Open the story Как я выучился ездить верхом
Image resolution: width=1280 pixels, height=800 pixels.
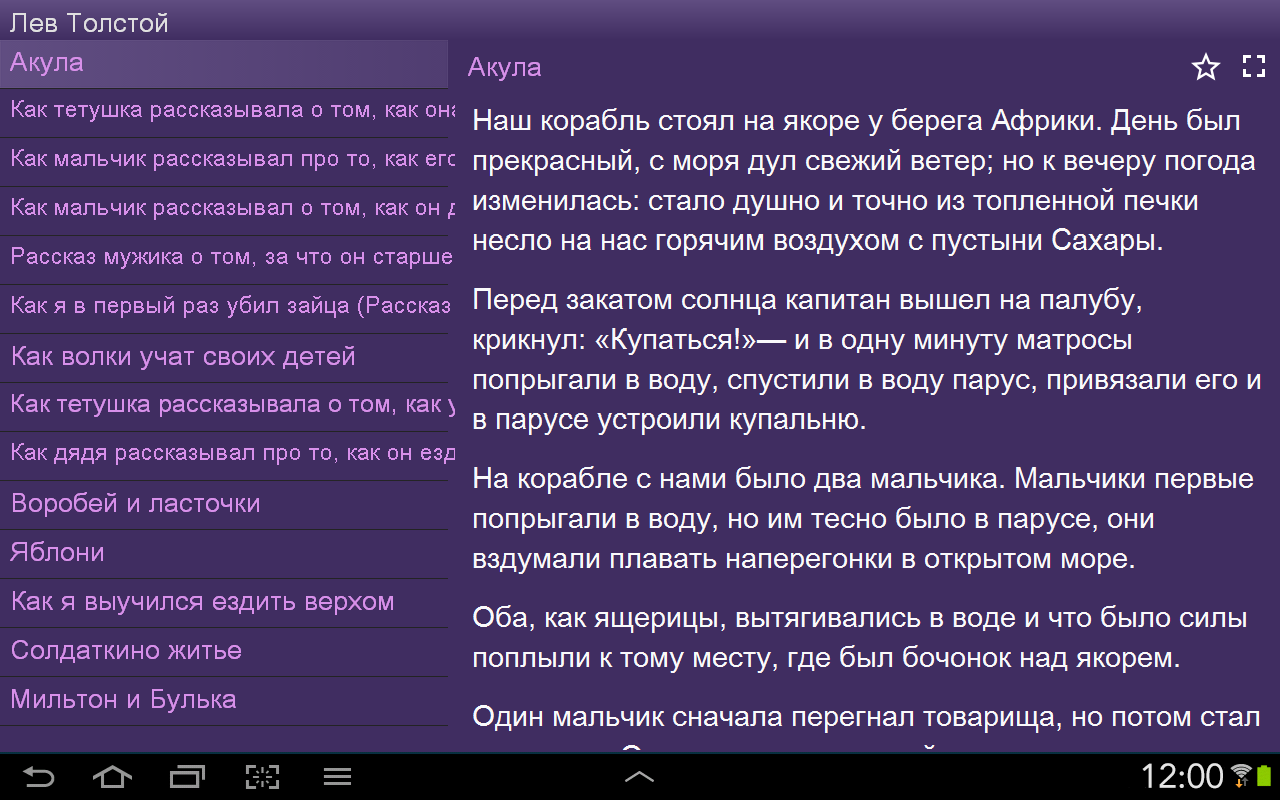[x=224, y=602]
